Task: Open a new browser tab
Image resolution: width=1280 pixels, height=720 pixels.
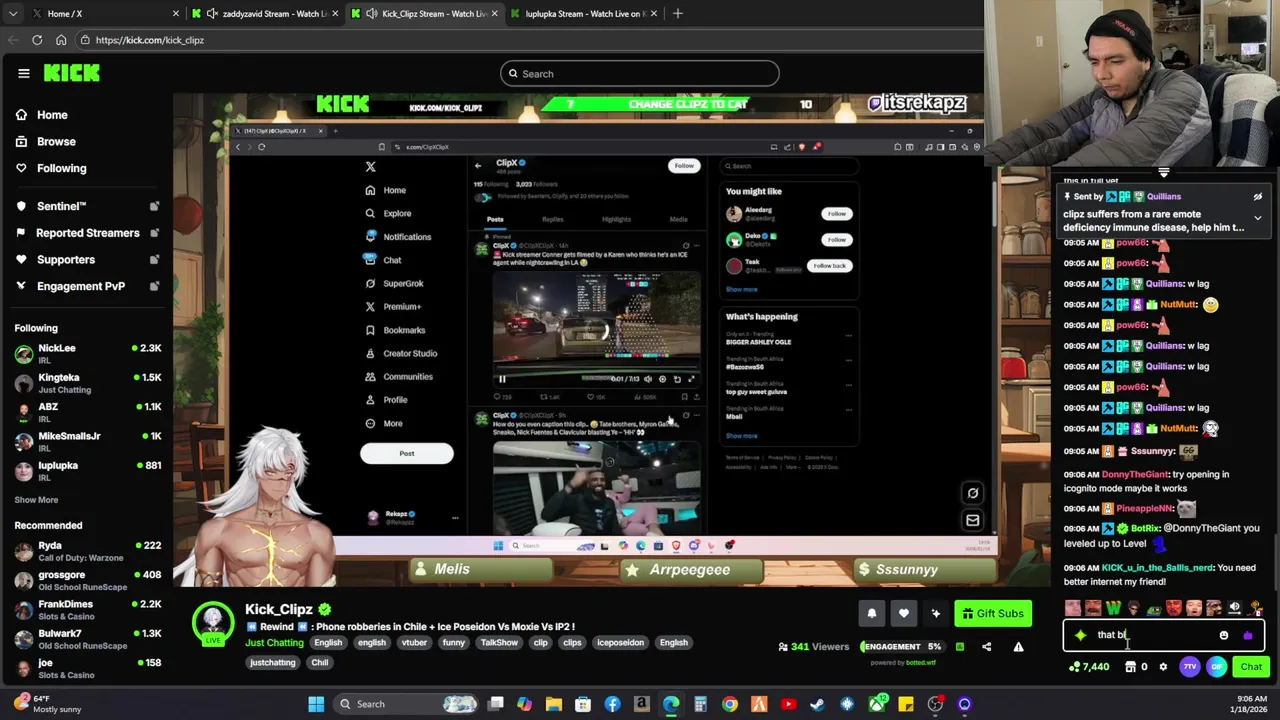Action: [678, 14]
